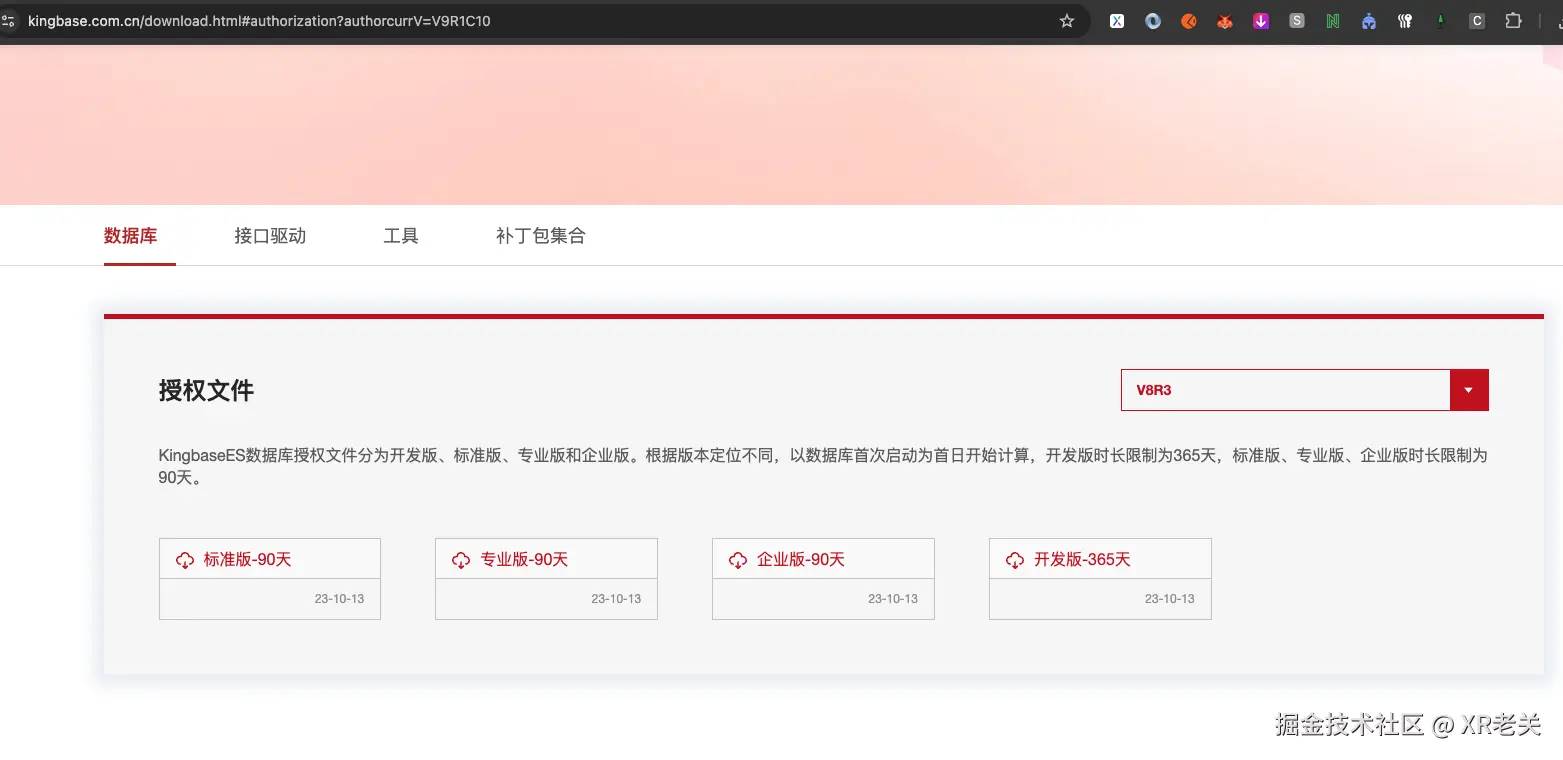This screenshot has width=1563, height=760.
Task: Open the gray S extension icon
Action: pyautogui.click(x=1297, y=21)
